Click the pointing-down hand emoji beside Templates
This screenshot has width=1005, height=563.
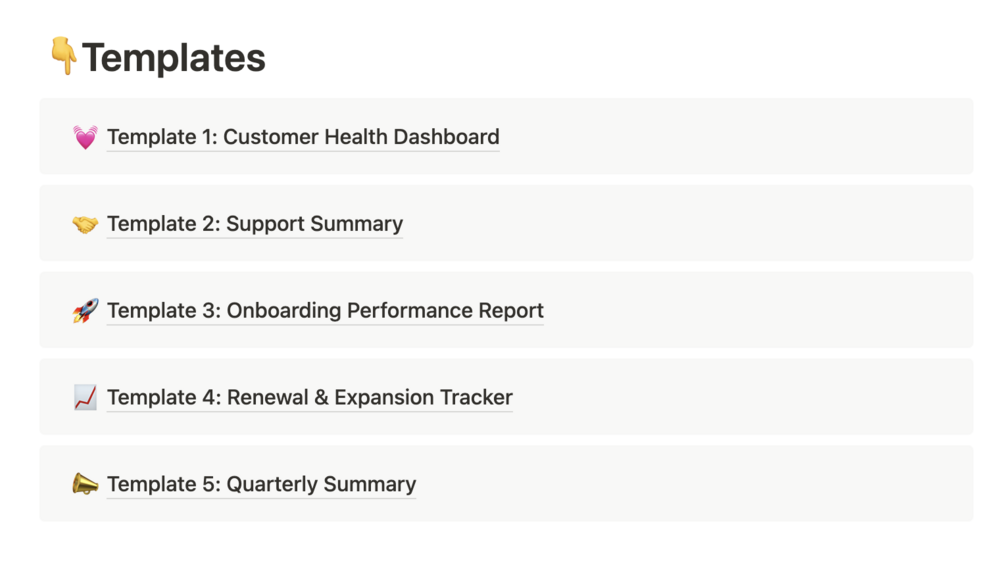[64, 56]
